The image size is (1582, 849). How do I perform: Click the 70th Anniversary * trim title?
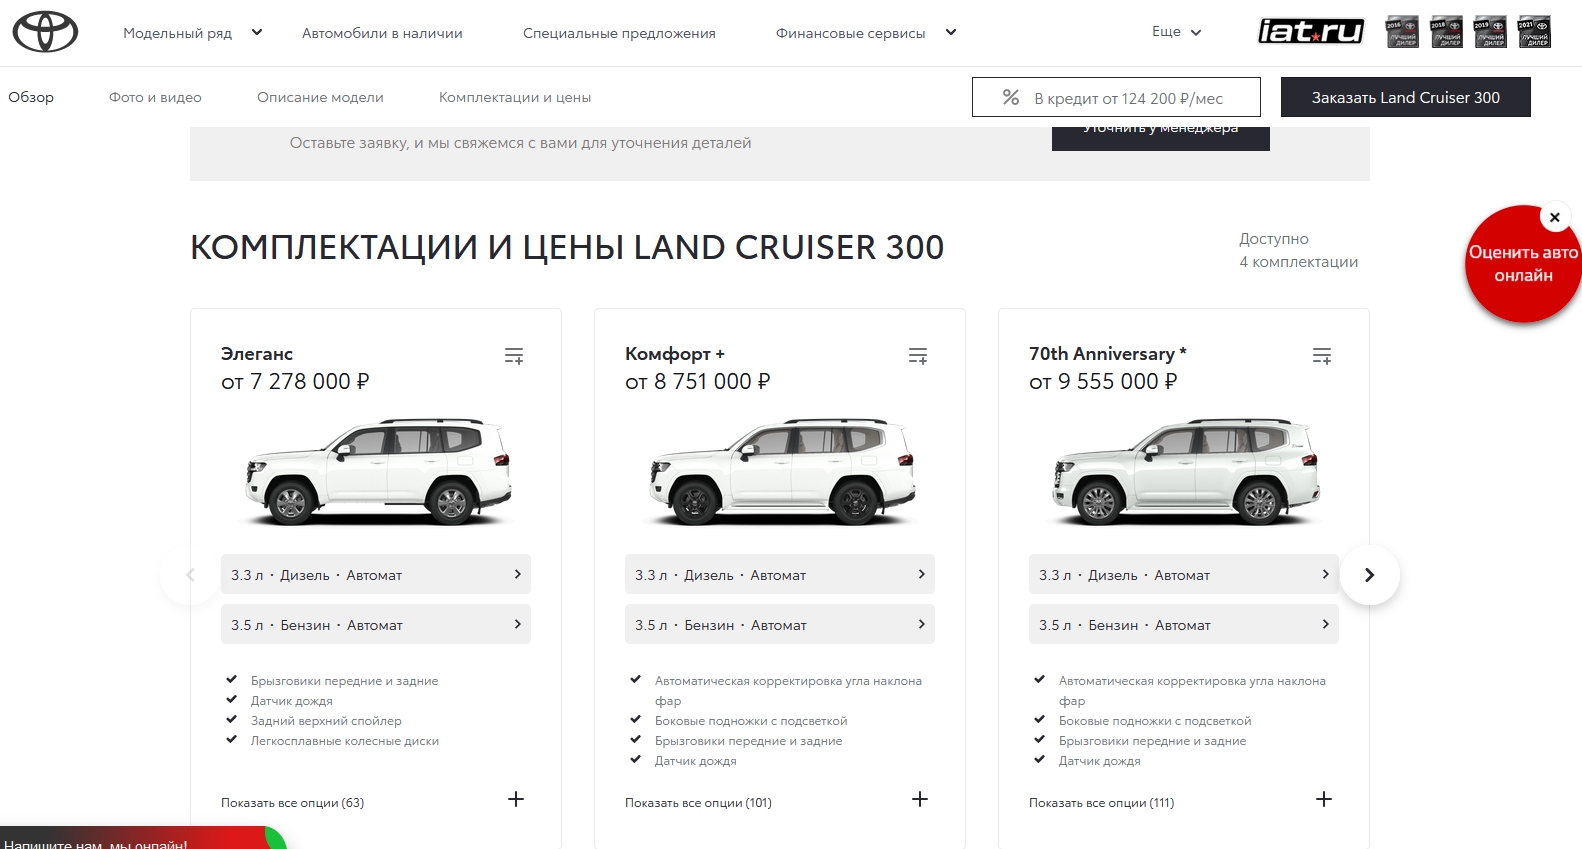tap(1108, 354)
